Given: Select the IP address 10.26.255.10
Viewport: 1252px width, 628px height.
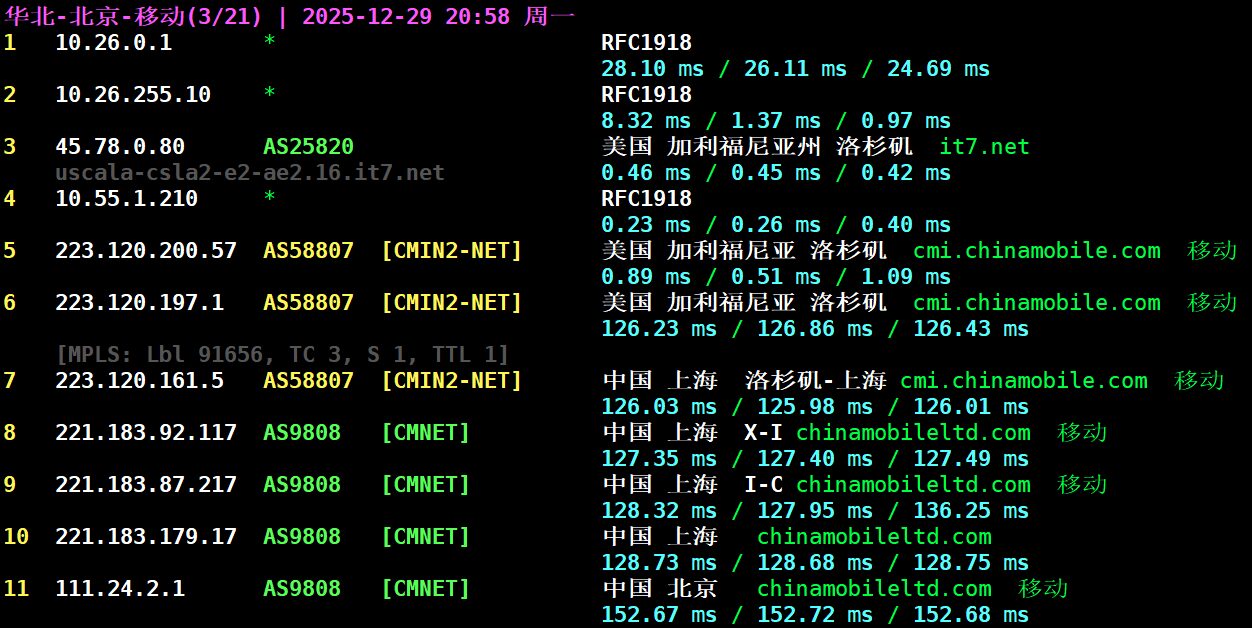Looking at the screenshot, I should 133,94.
